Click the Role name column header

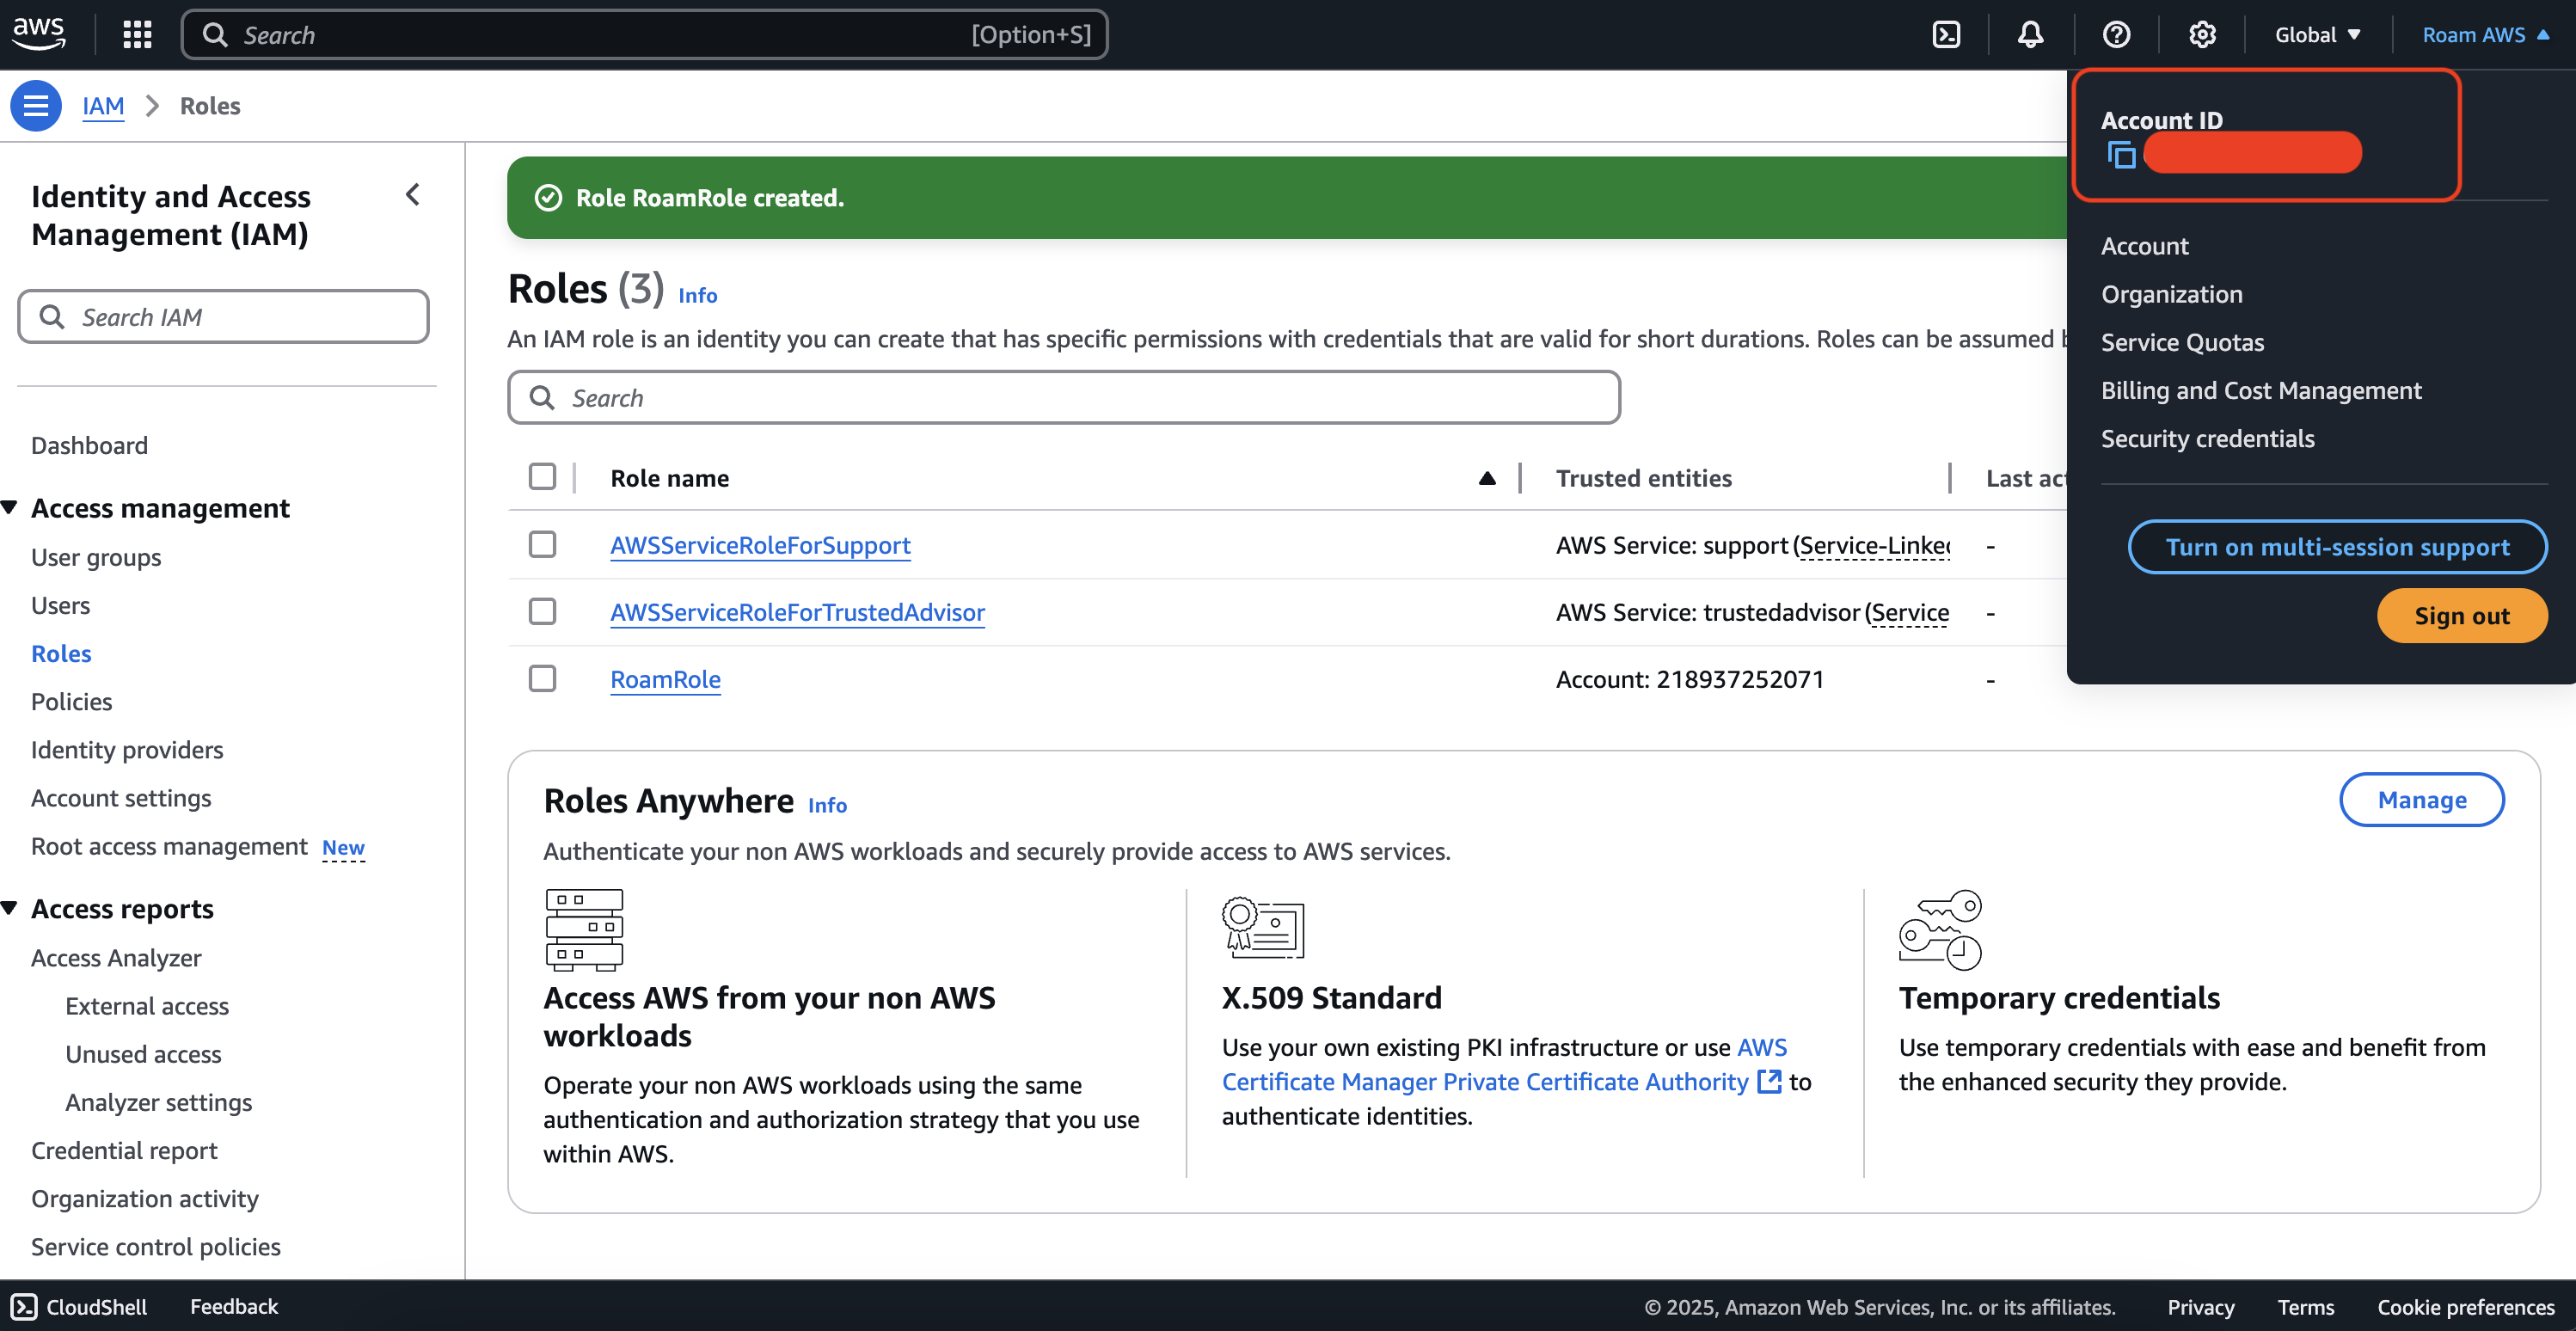pos(669,478)
